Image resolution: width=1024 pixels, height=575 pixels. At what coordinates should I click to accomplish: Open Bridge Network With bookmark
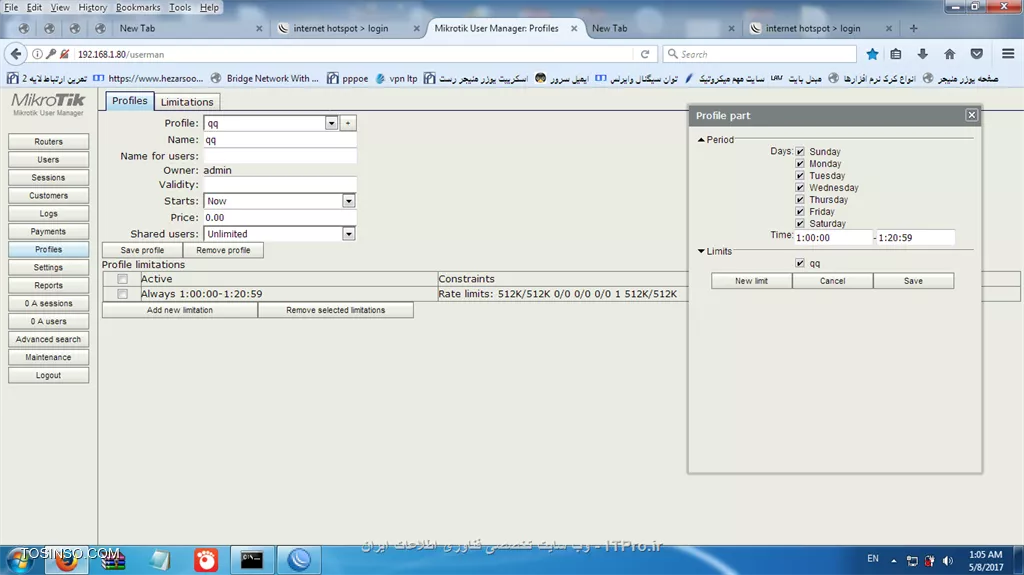[x=264, y=78]
